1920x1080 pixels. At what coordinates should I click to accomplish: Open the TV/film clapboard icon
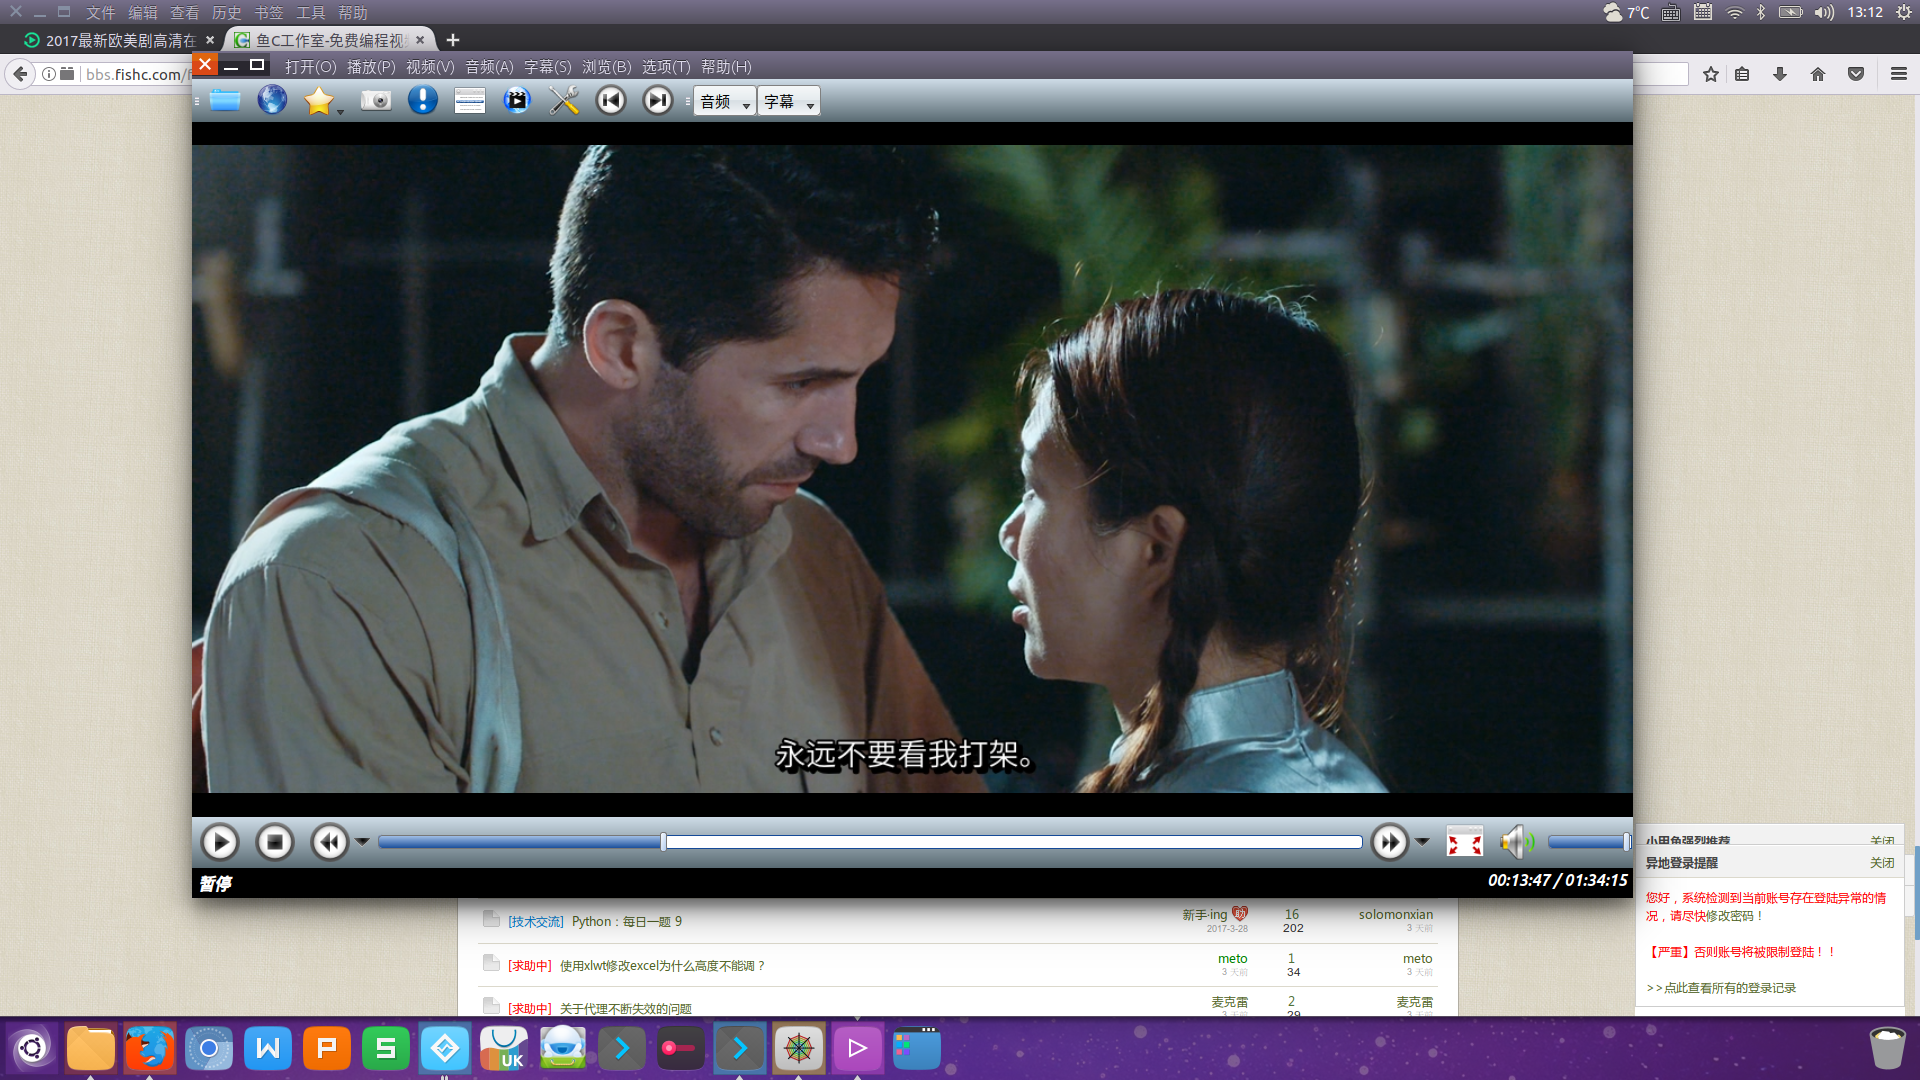pos(517,100)
